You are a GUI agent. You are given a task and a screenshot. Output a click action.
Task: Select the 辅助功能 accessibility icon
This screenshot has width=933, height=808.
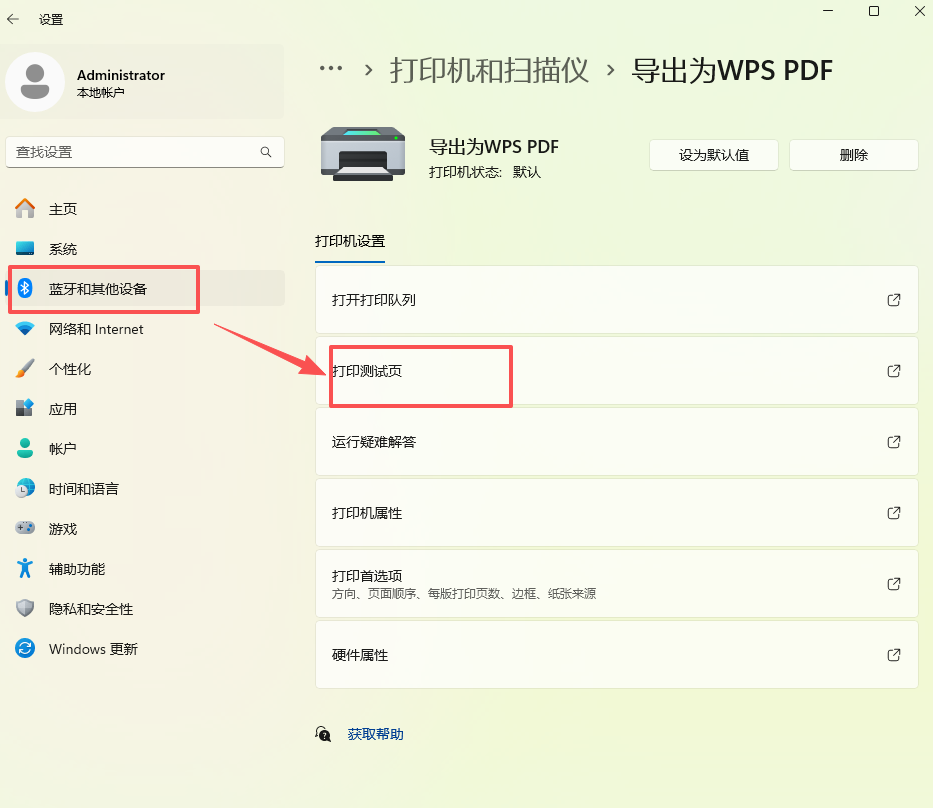[23, 568]
